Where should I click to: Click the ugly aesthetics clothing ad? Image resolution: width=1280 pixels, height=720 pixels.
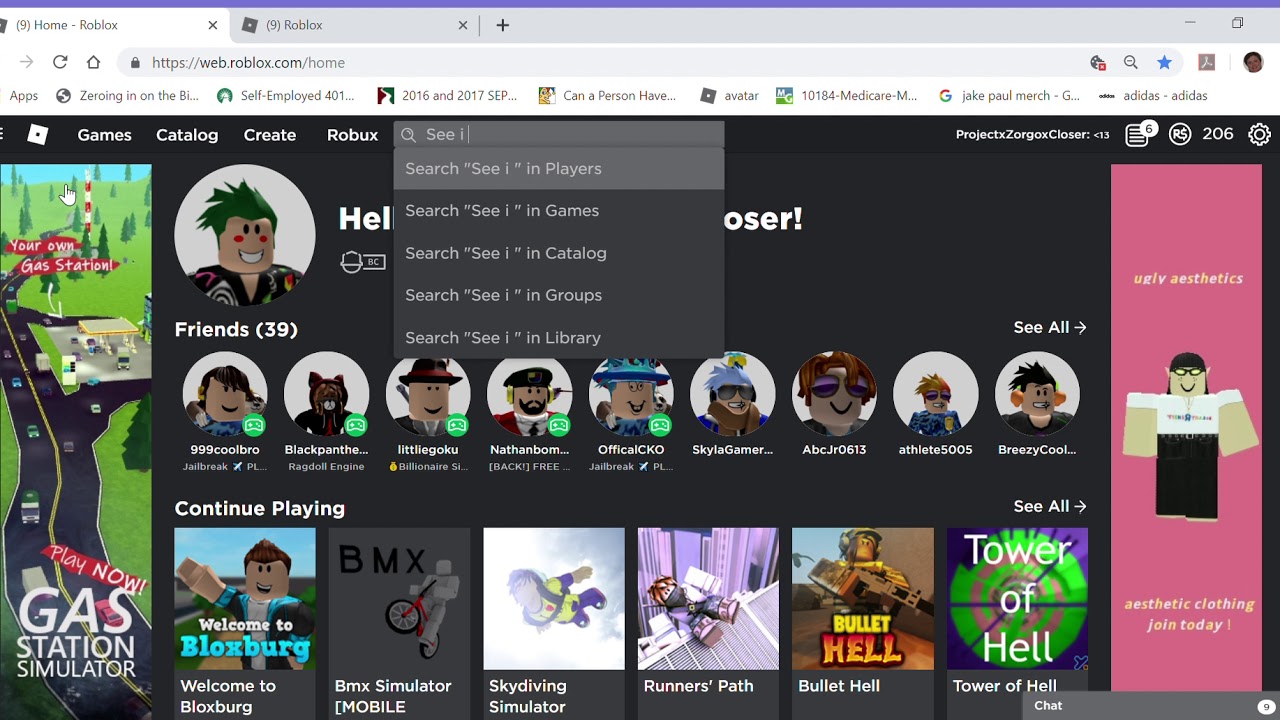pos(1186,427)
